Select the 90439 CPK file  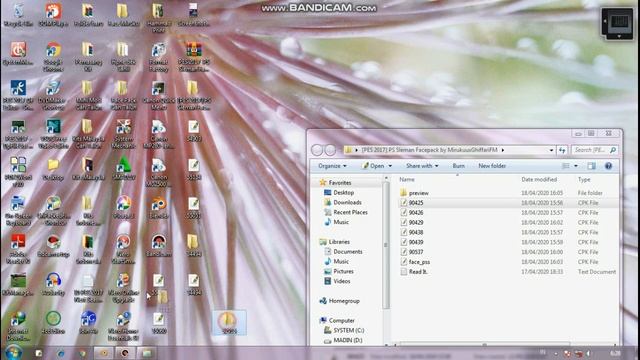coord(416,242)
